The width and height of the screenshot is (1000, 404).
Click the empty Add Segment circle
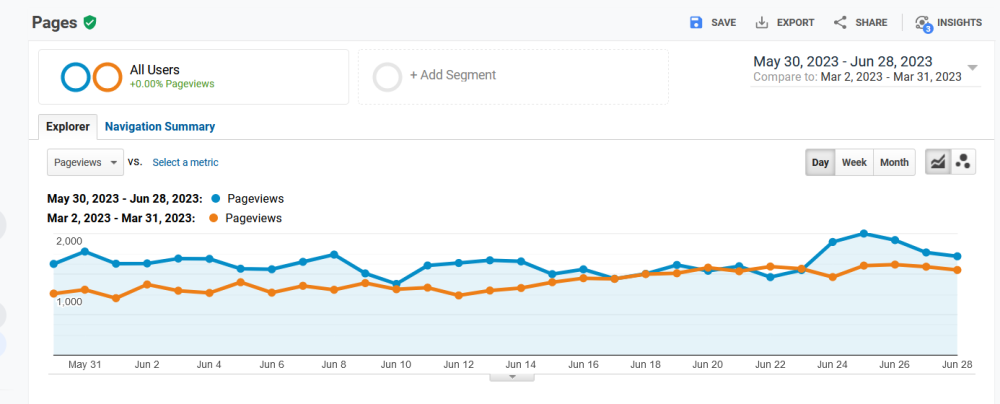(x=387, y=76)
